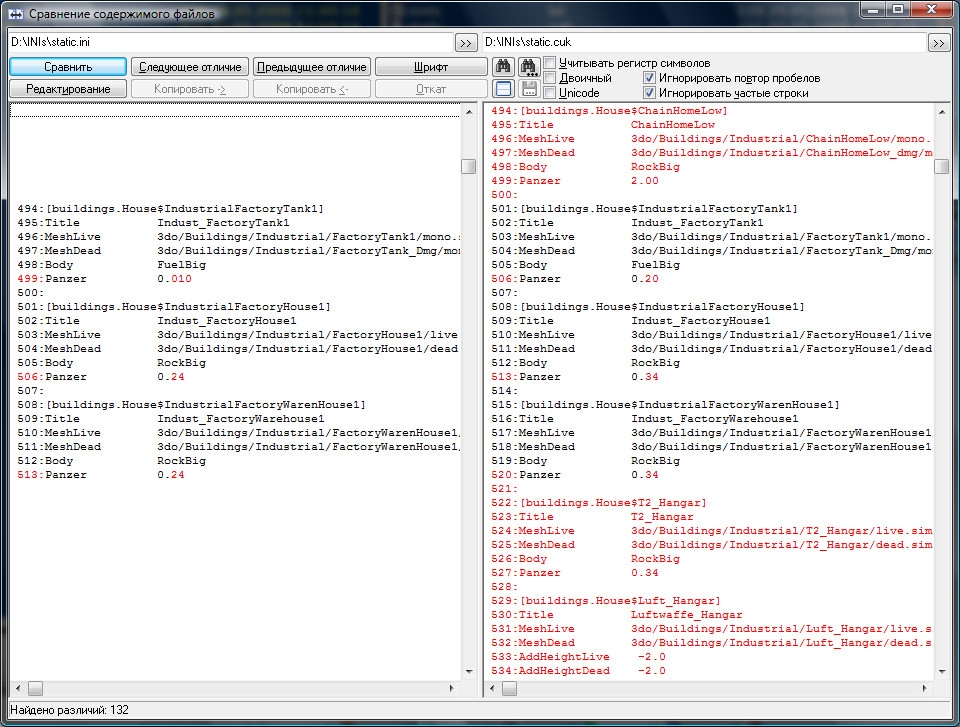
Task: Maximize the comparison window
Action: [x=898, y=9]
